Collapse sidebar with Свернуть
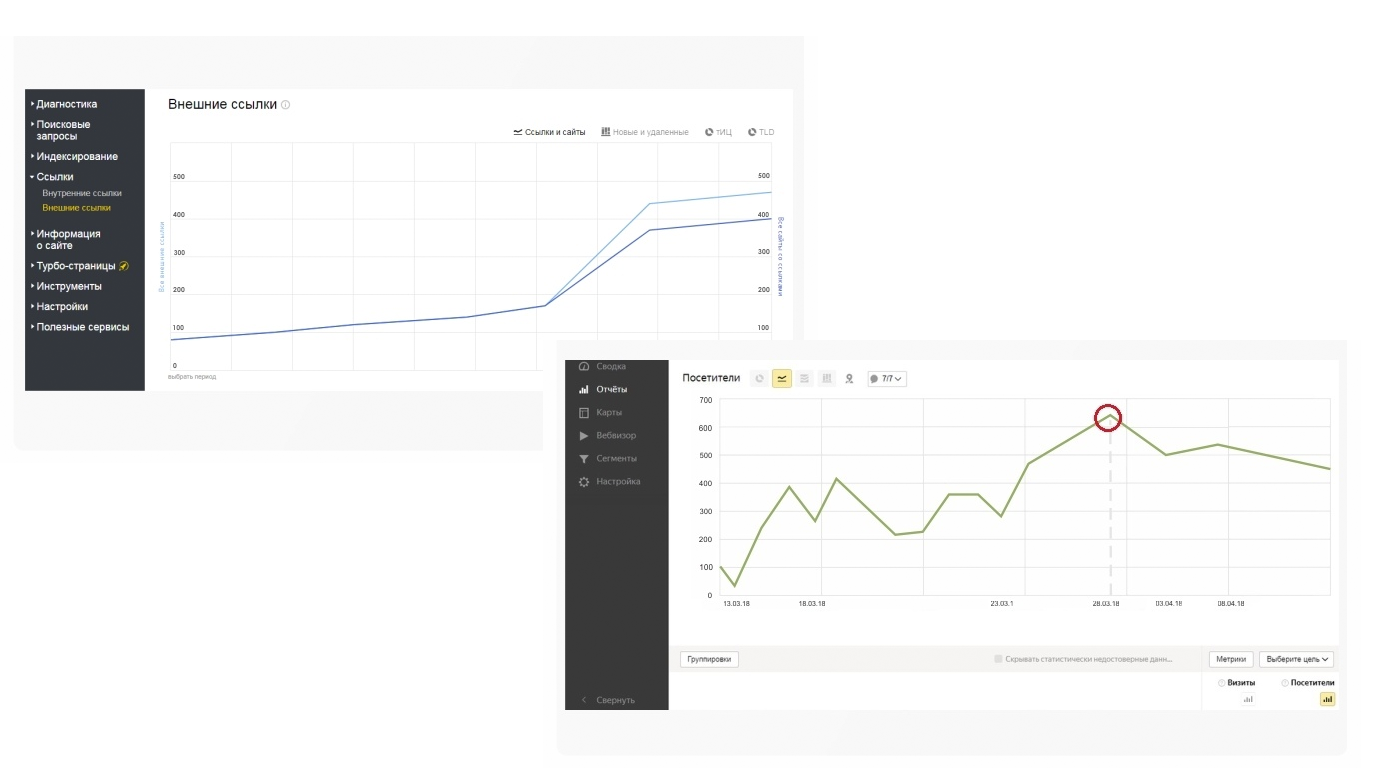Viewport: 1377px width, 768px height. 608,700
